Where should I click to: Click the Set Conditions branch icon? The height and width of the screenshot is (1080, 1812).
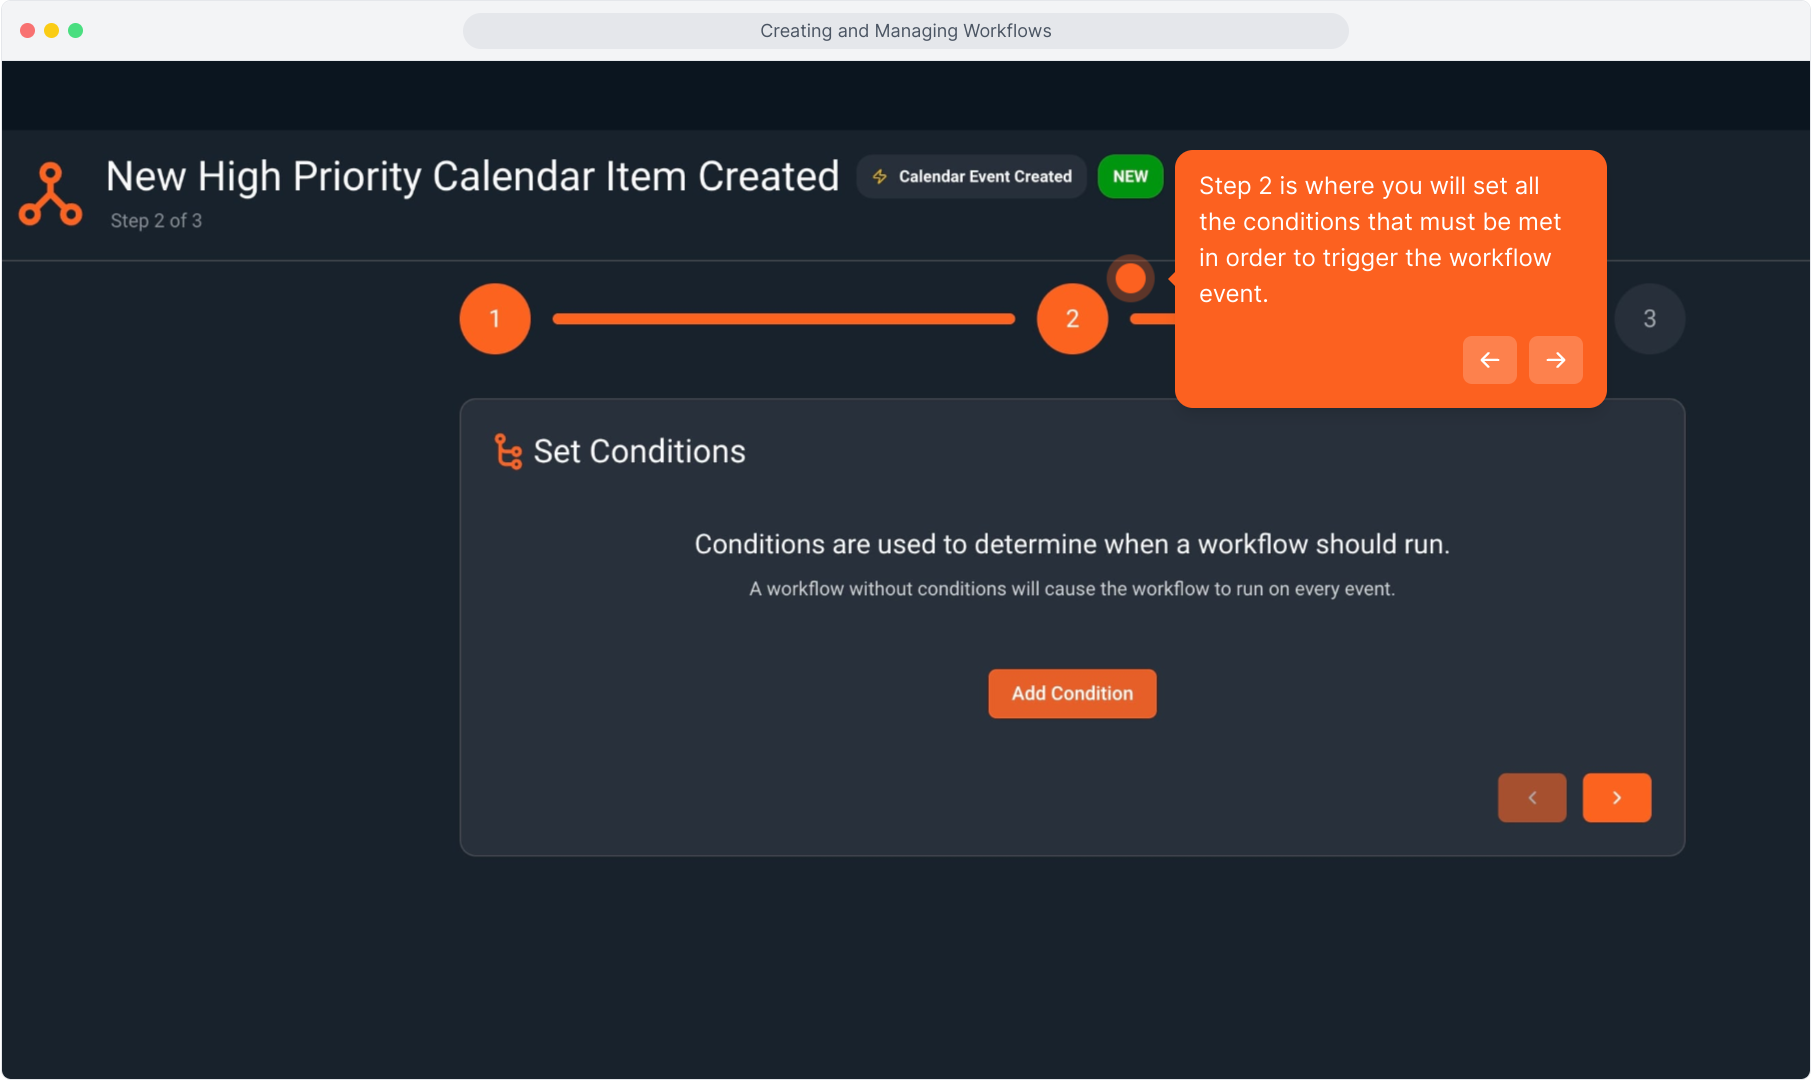pyautogui.click(x=508, y=452)
